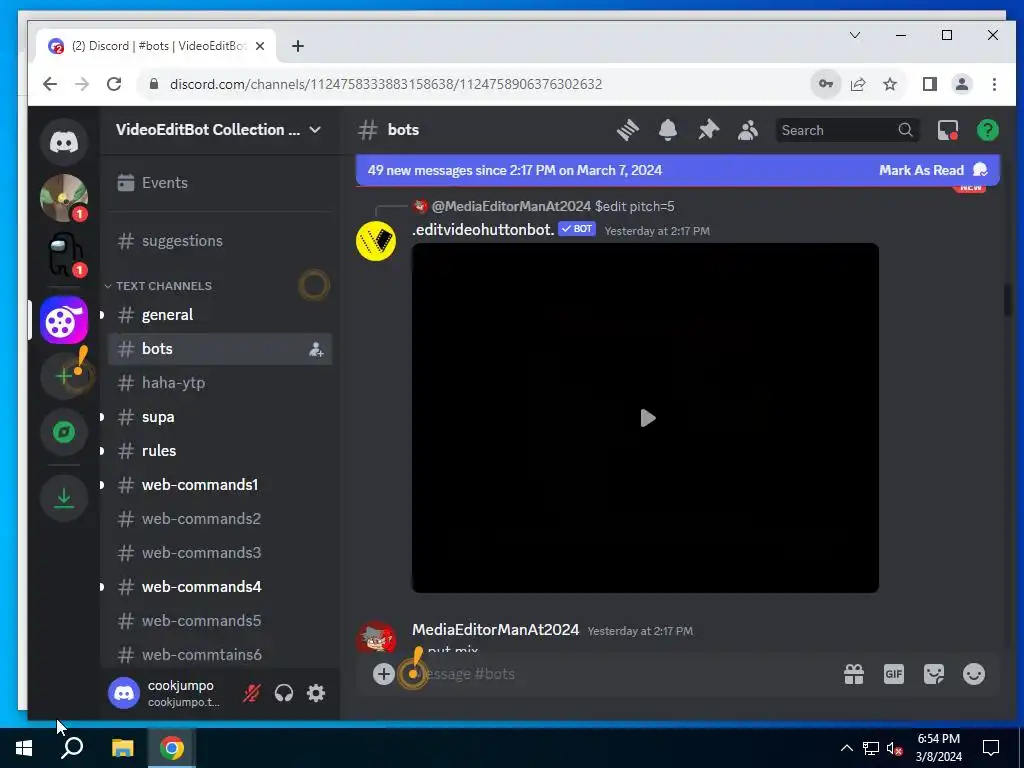
Task: Open the web-commands3 channel
Action: point(219,552)
